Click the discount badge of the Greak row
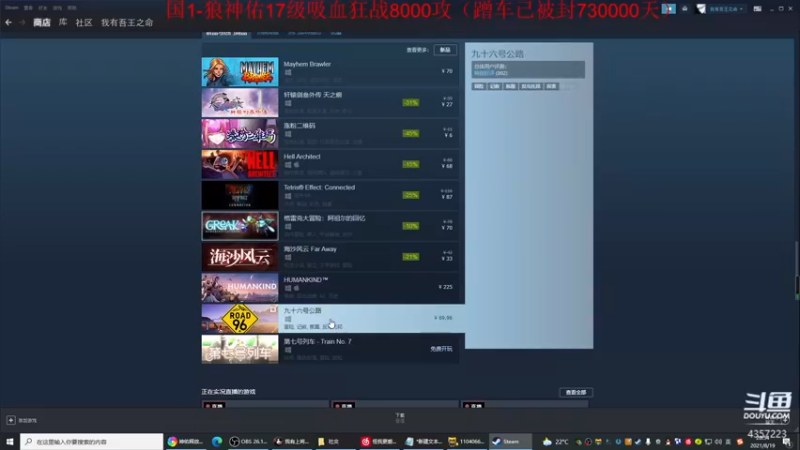This screenshot has width=800, height=450. point(411,226)
